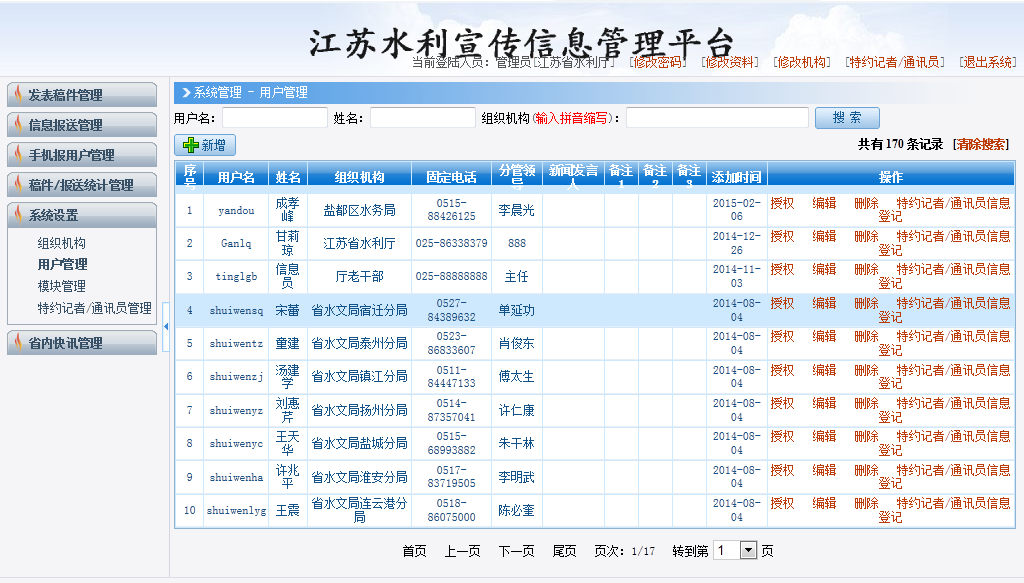This screenshot has width=1024, height=583.
Task: Click 编辑 for user shuiwentz
Action: tap(824, 336)
